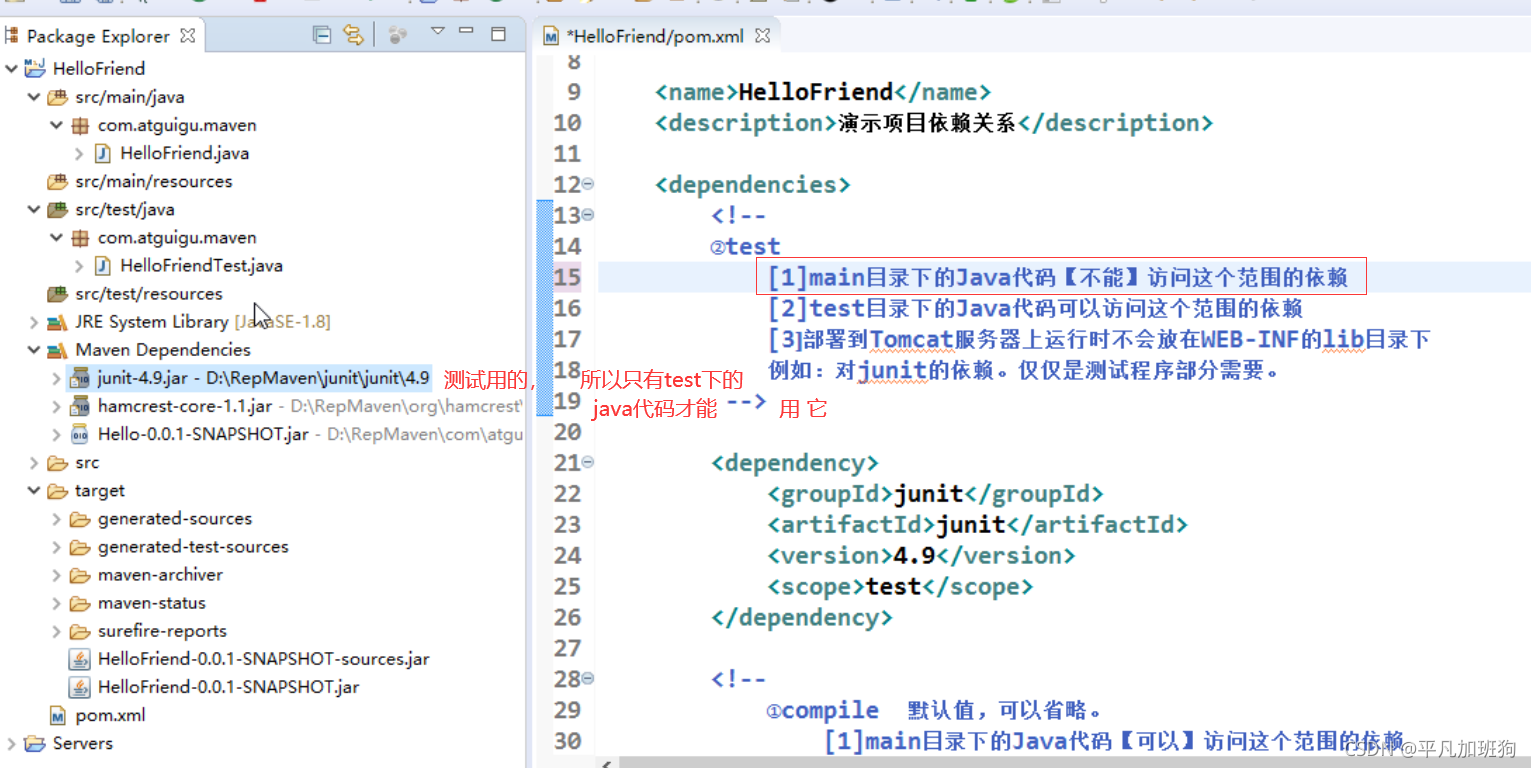Click HelloFriend.java file icon
Image resolution: width=1531 pixels, height=768 pixels.
point(103,153)
